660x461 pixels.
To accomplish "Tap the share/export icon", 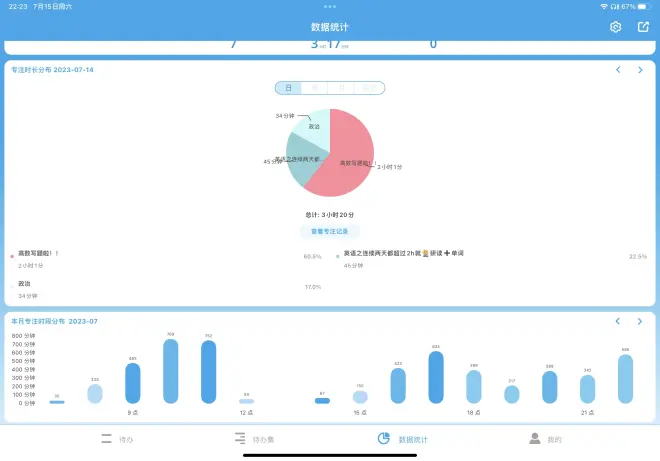I will coord(643,27).
